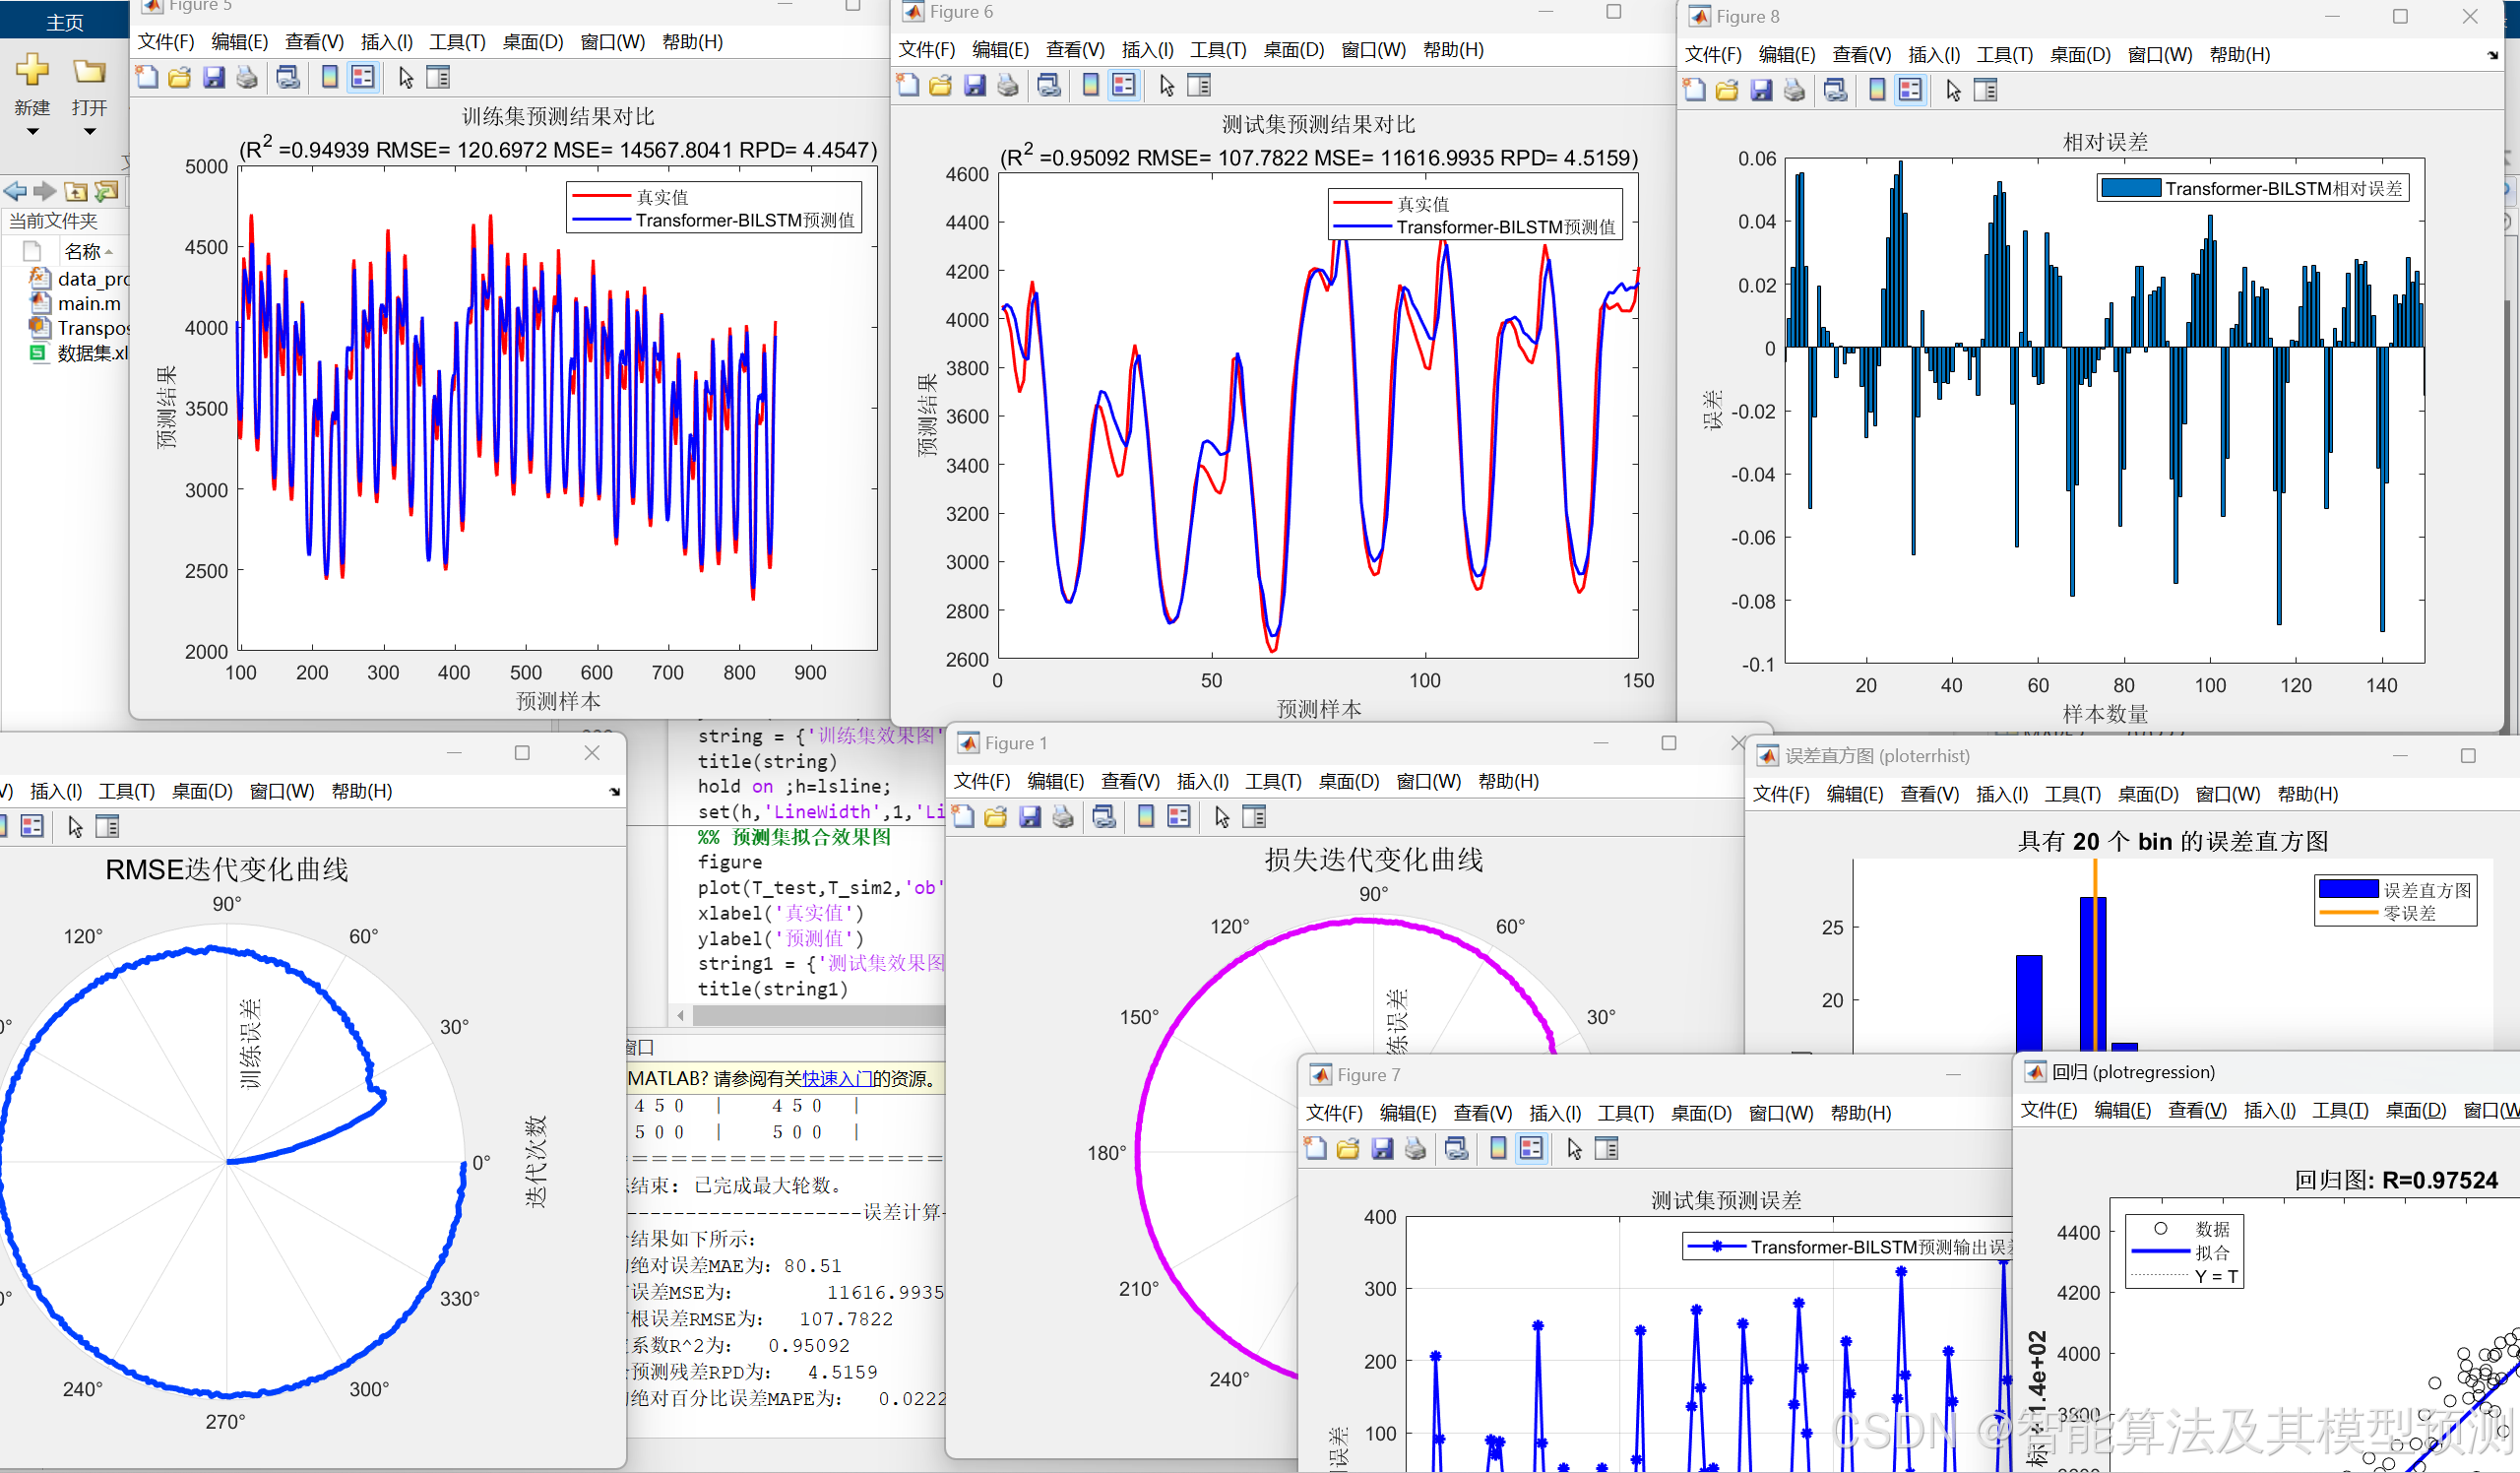Click New figure icon in Figure 6 toolbar
2520x1473 pixels.
tap(908, 86)
